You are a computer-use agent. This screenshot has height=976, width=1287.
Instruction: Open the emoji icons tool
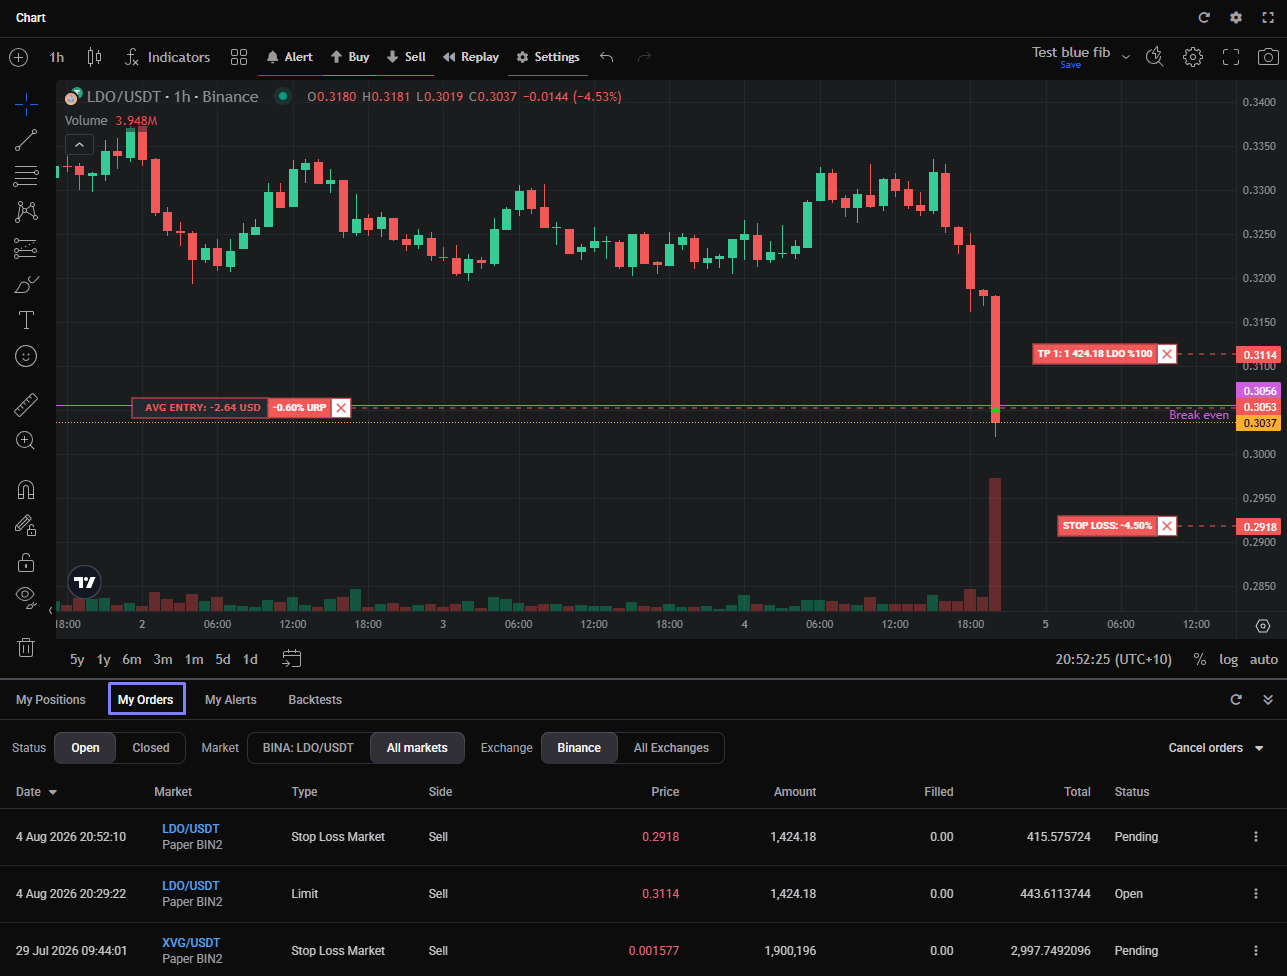(27, 356)
